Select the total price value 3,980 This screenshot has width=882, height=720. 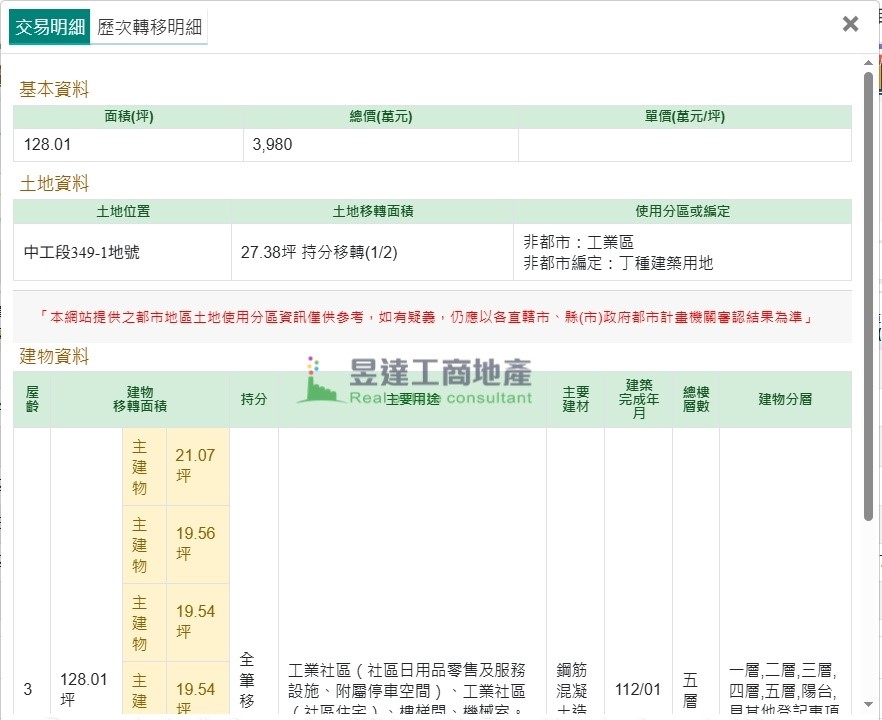272,144
